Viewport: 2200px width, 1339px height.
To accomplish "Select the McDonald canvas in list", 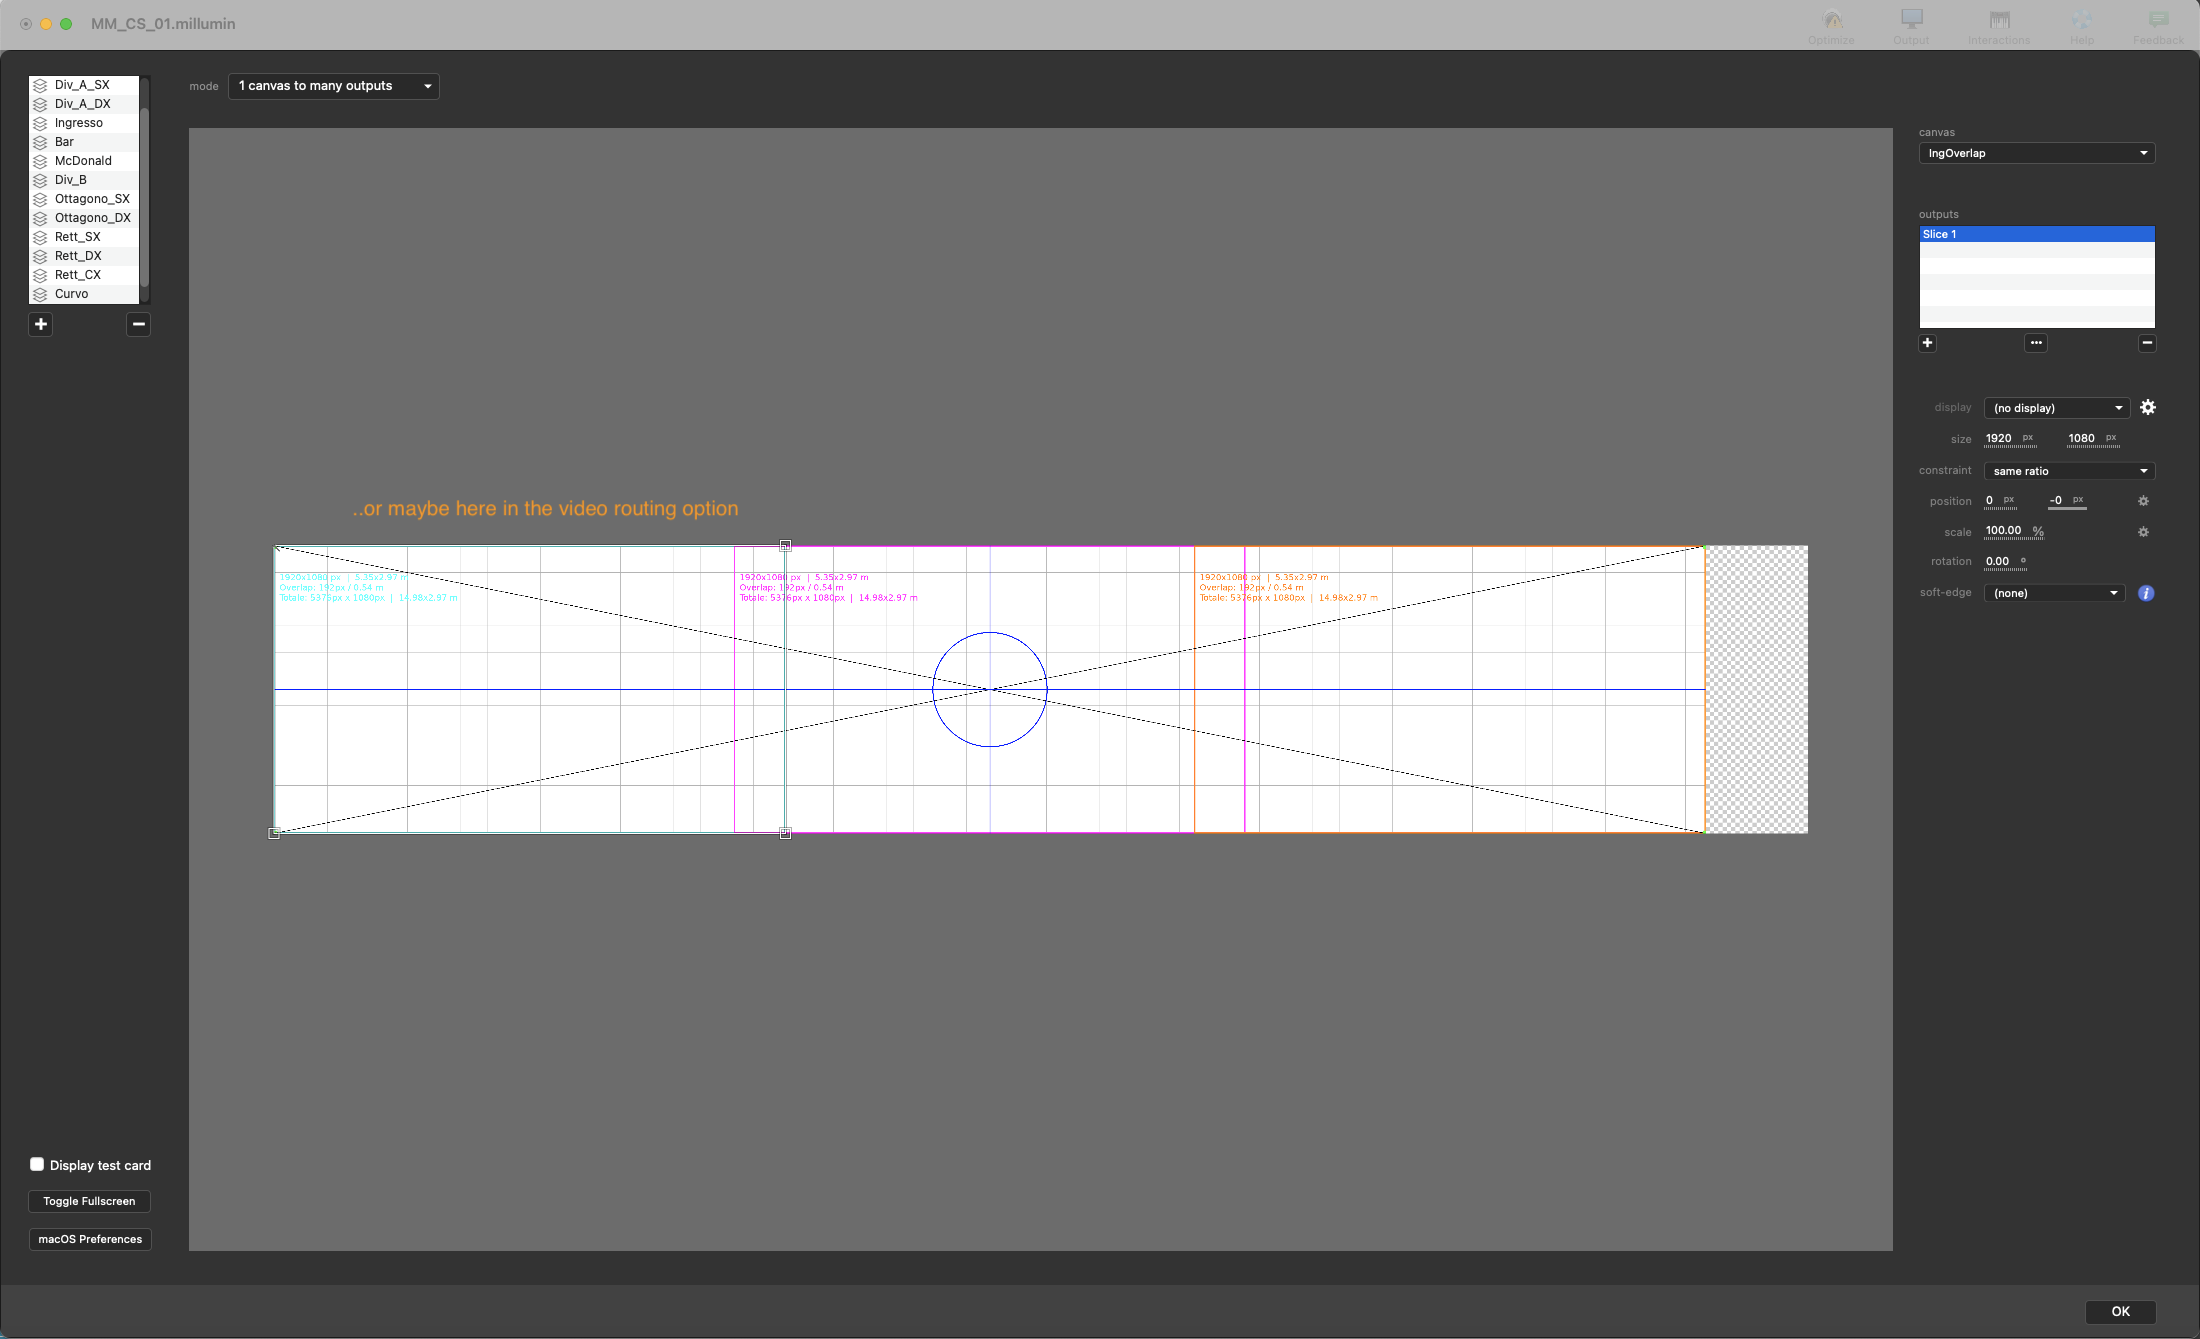I will (x=83, y=161).
